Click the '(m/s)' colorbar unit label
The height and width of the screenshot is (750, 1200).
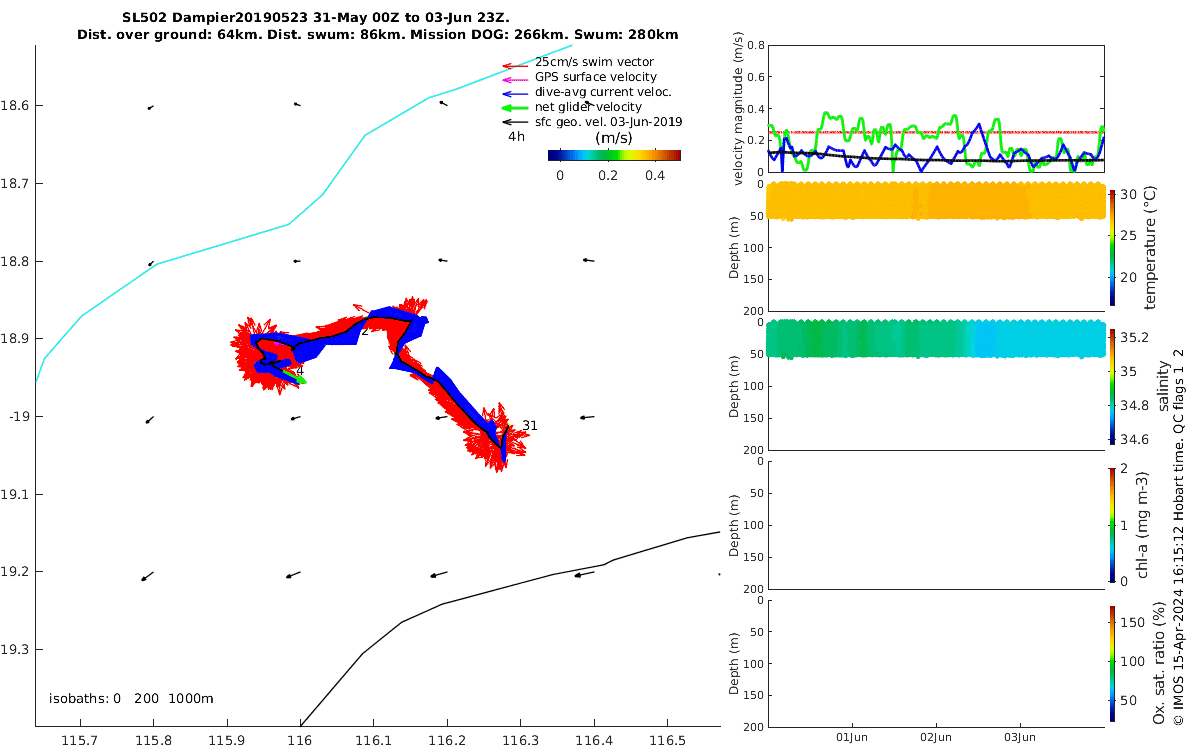[613, 137]
